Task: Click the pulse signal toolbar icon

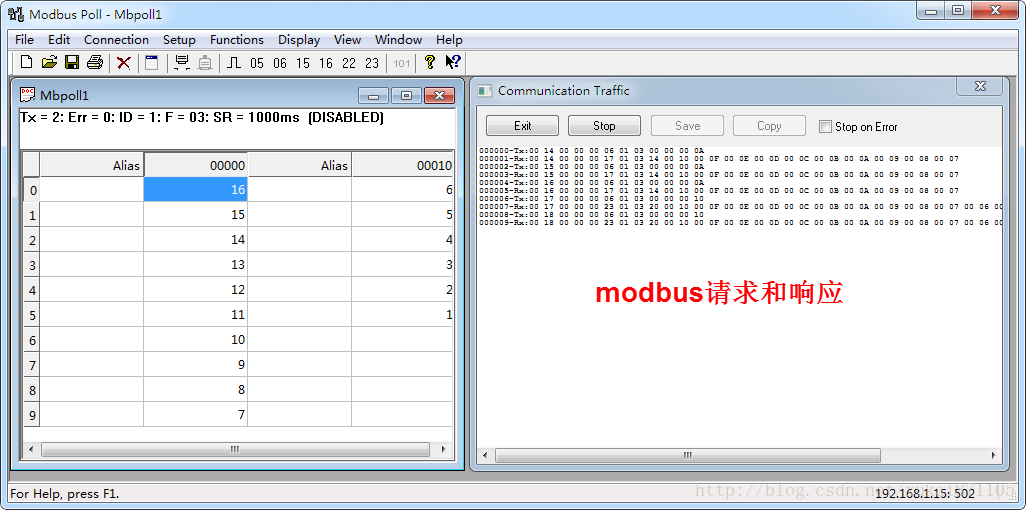Action: (x=234, y=63)
